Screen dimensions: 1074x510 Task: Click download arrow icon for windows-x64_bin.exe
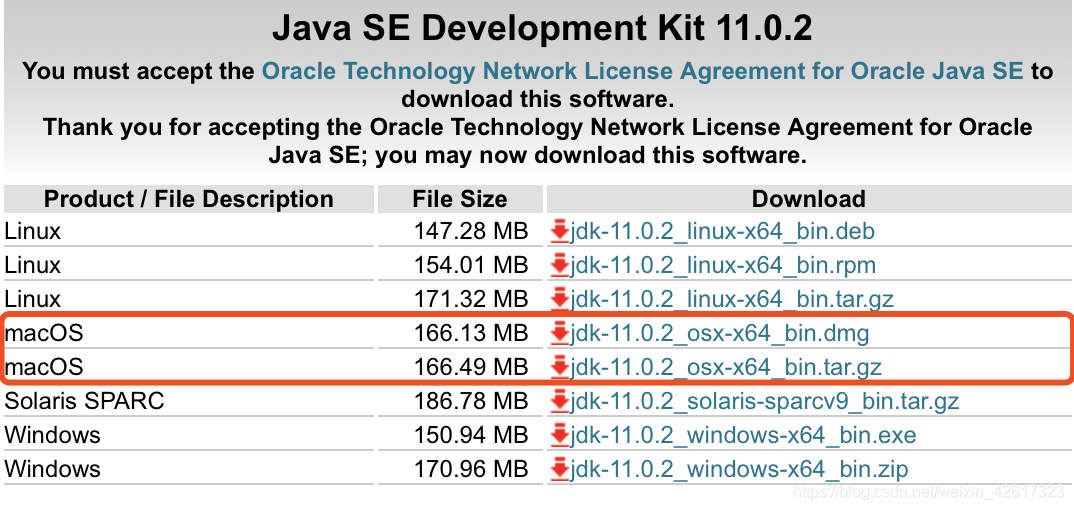[560, 435]
